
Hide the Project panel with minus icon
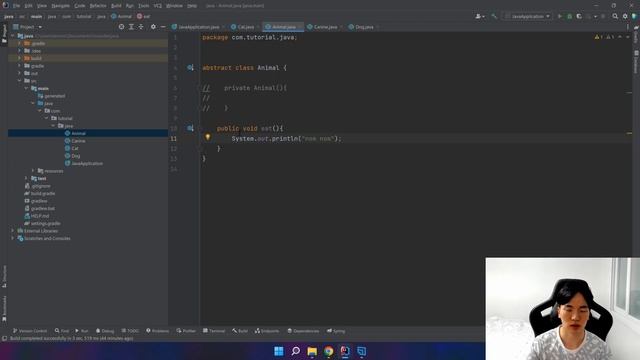(x=163, y=27)
